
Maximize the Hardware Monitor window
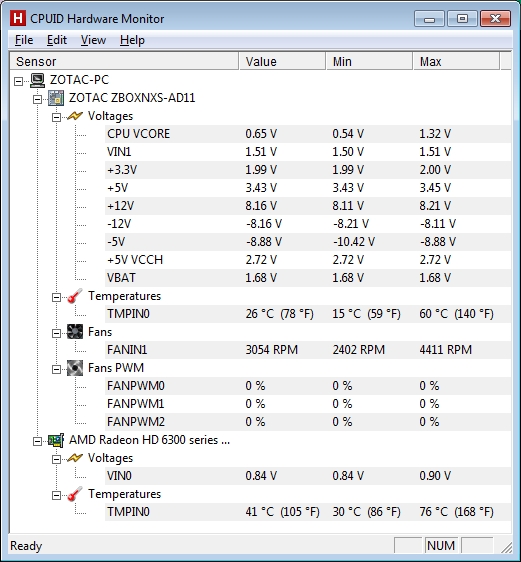462,19
